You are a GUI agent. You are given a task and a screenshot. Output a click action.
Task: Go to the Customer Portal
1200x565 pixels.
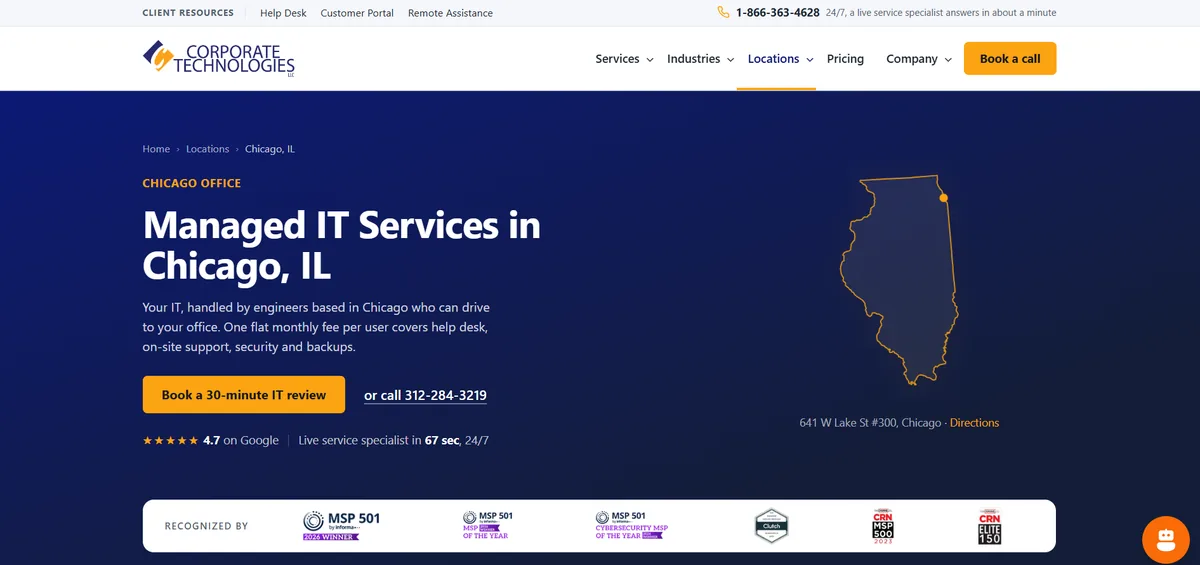coord(357,13)
